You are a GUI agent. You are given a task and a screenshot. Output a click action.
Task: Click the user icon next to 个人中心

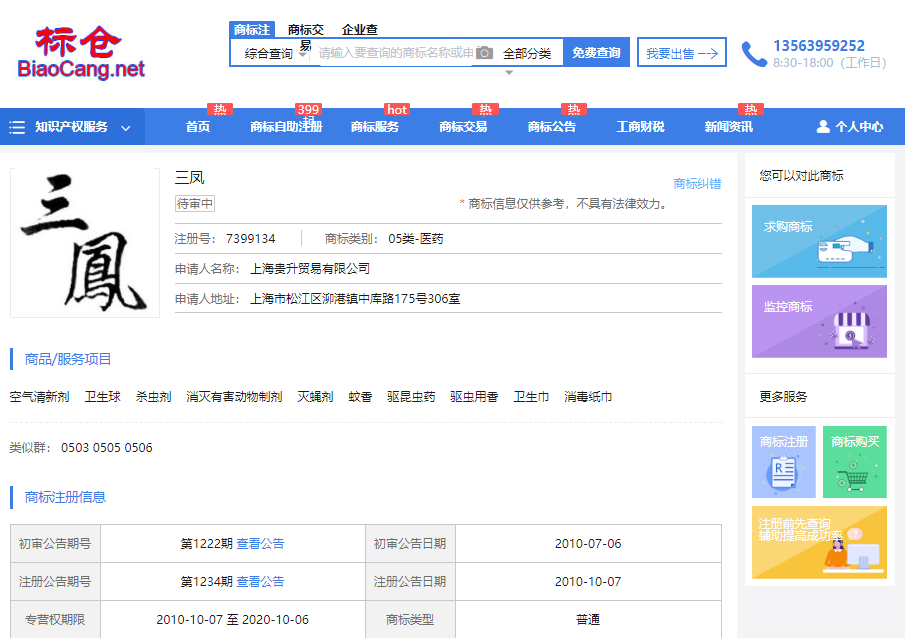click(x=823, y=126)
